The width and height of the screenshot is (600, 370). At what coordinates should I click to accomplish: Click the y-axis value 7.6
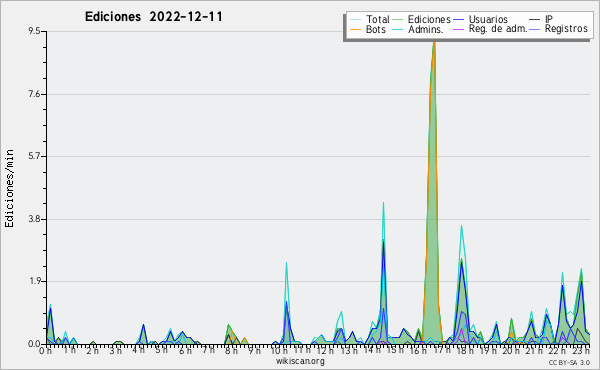34,94
